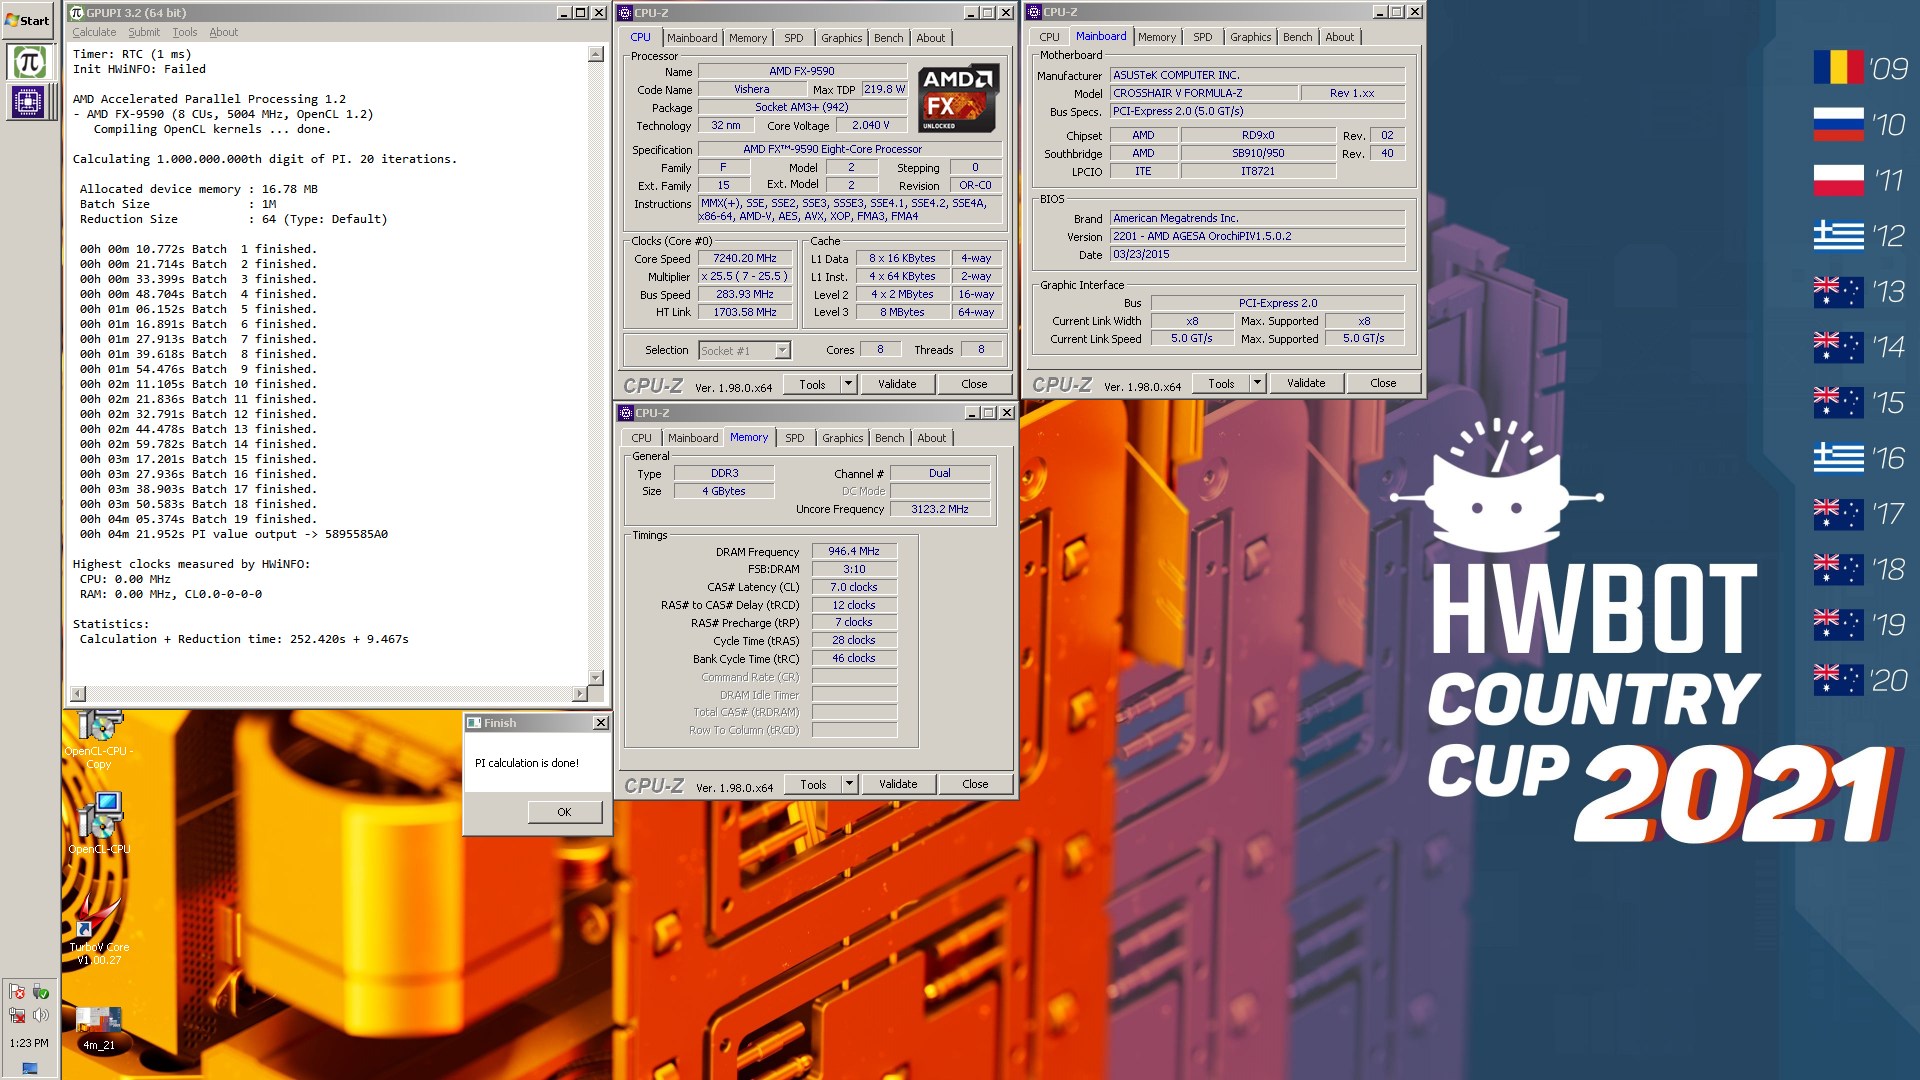1920x1080 pixels.
Task: Click Core Speed value 7240.20 MHz
Action: pos(745,258)
